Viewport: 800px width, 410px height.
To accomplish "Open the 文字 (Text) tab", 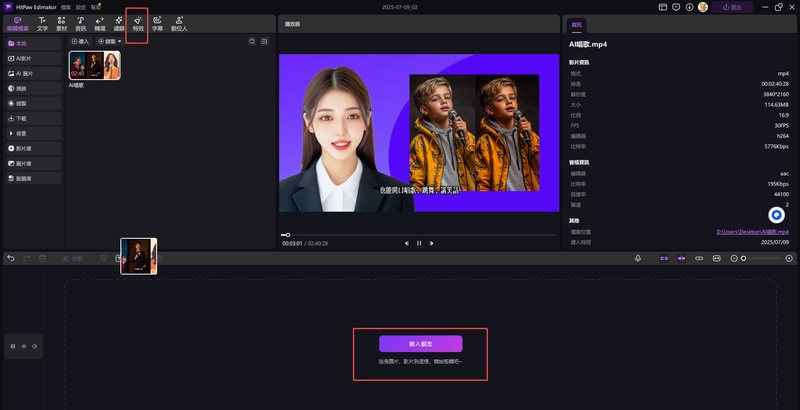I will pyautogui.click(x=42, y=24).
